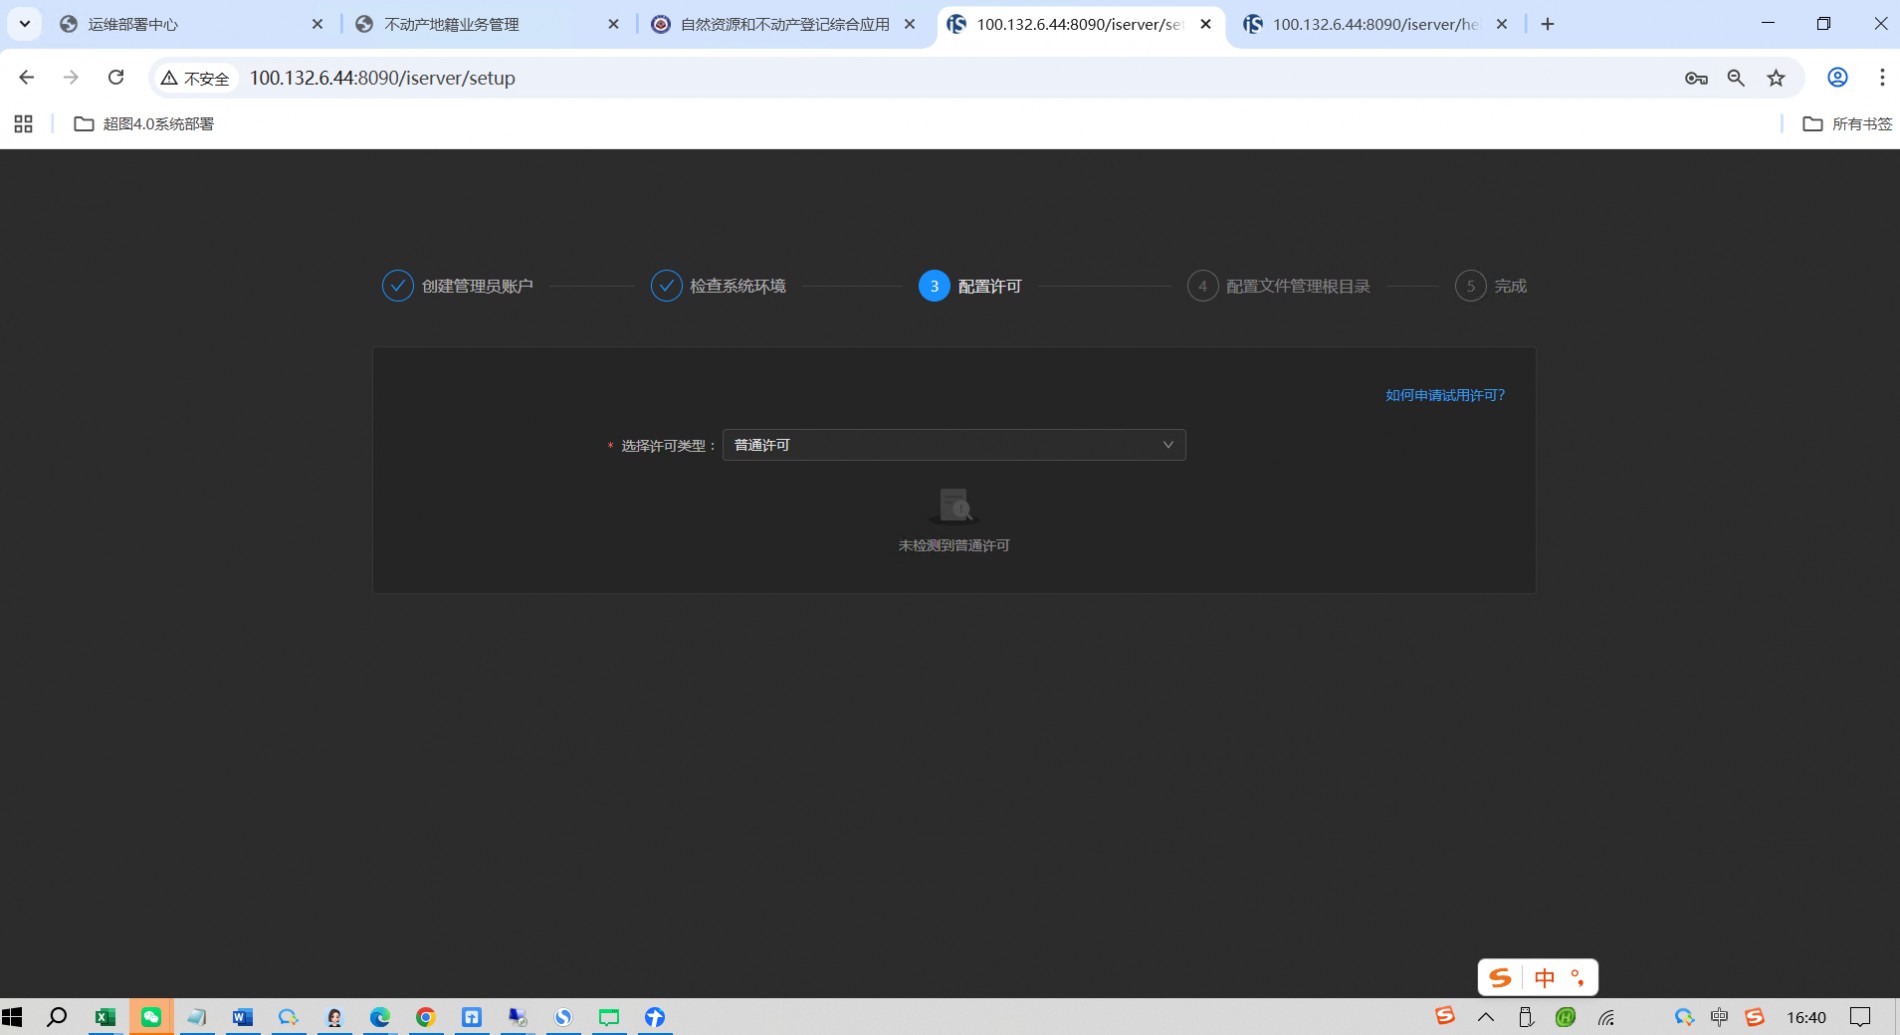The image size is (1900, 1035).
Task: Open a new browser tab
Action: coord(1548,24)
